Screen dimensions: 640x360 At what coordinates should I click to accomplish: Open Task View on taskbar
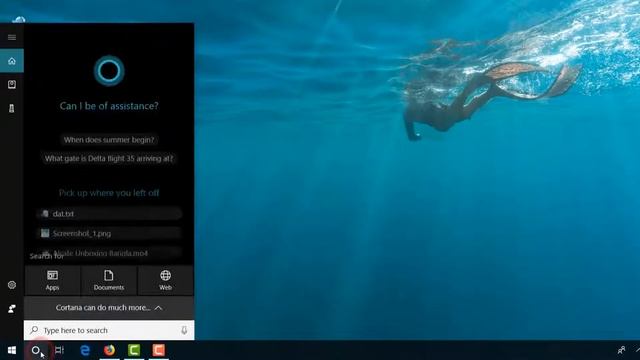pos(60,350)
